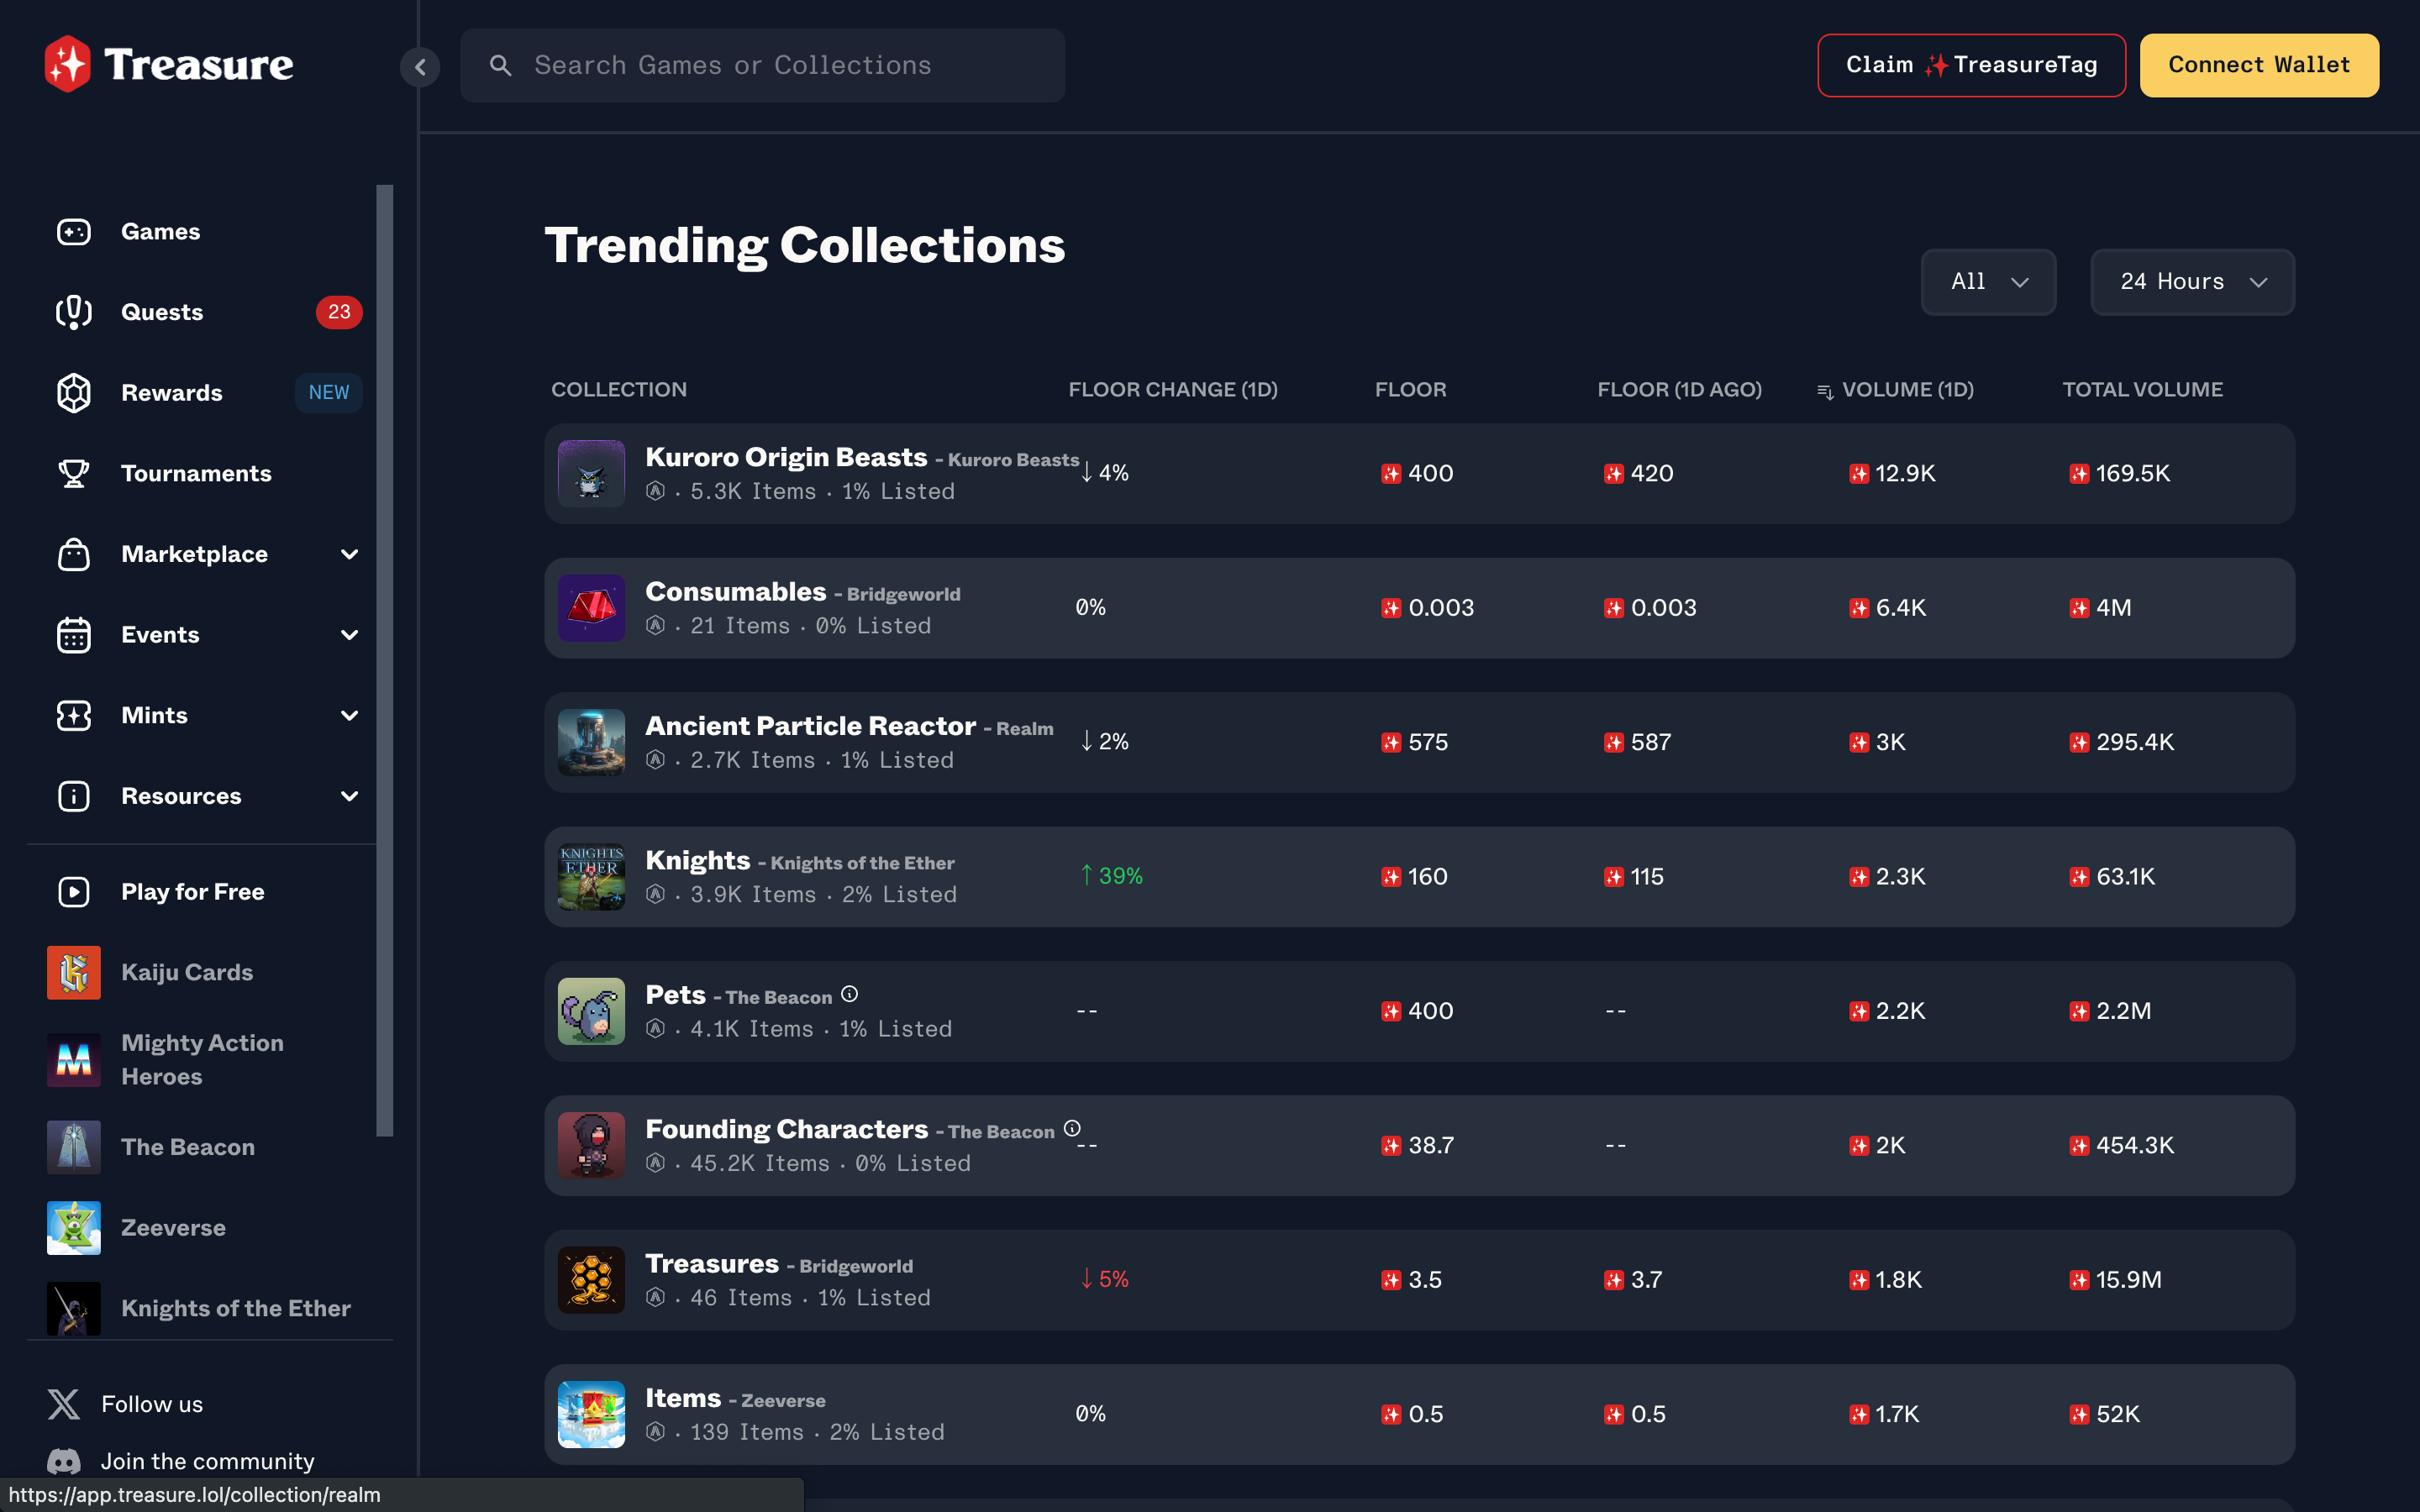This screenshot has width=2420, height=1512.
Task: Click the Quests 23 notification badge
Action: click(x=339, y=312)
